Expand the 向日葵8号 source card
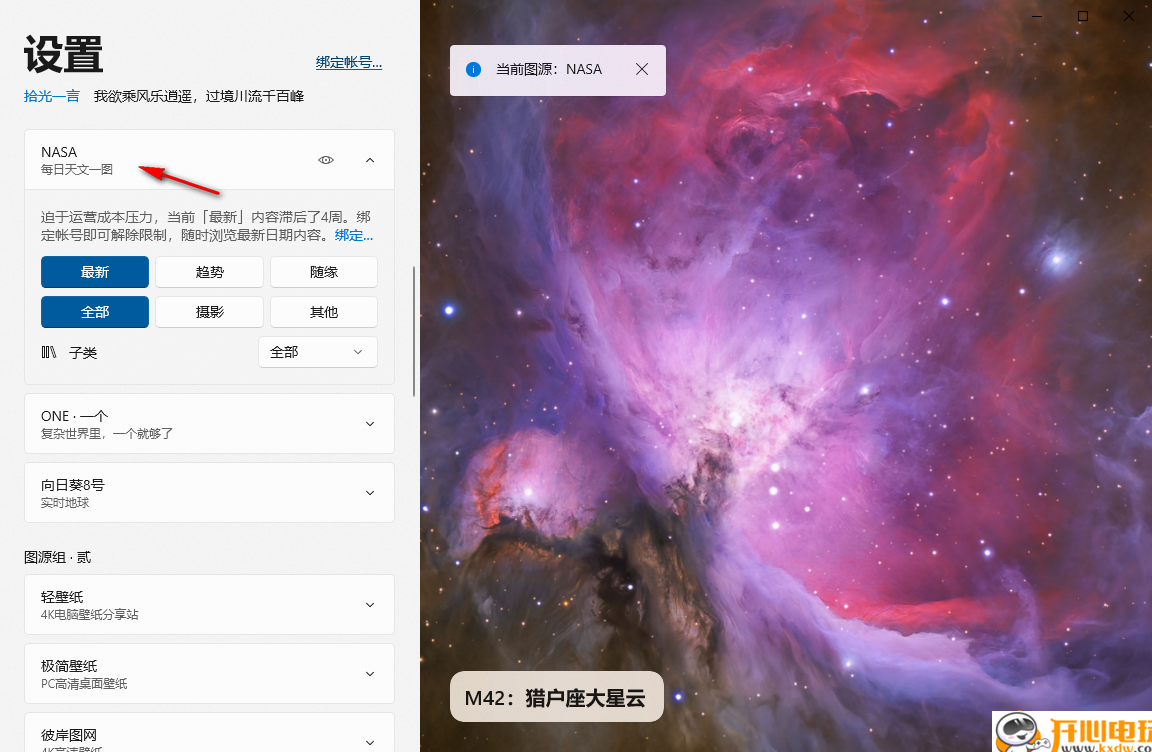 pyautogui.click(x=209, y=493)
